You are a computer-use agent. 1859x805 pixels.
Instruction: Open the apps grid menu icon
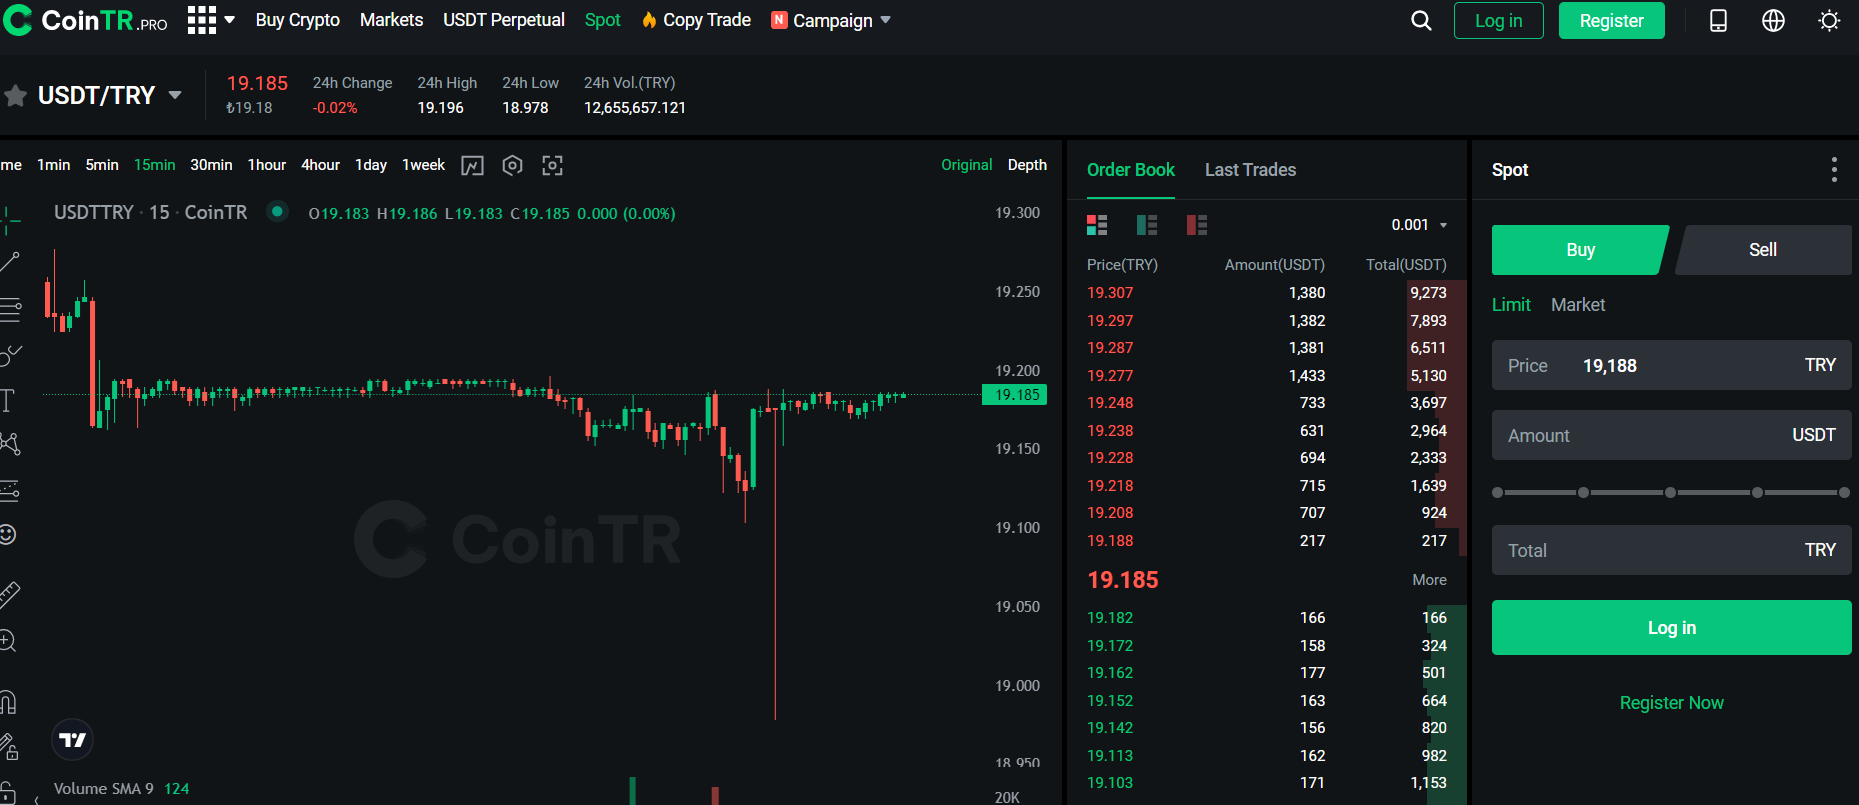point(202,20)
